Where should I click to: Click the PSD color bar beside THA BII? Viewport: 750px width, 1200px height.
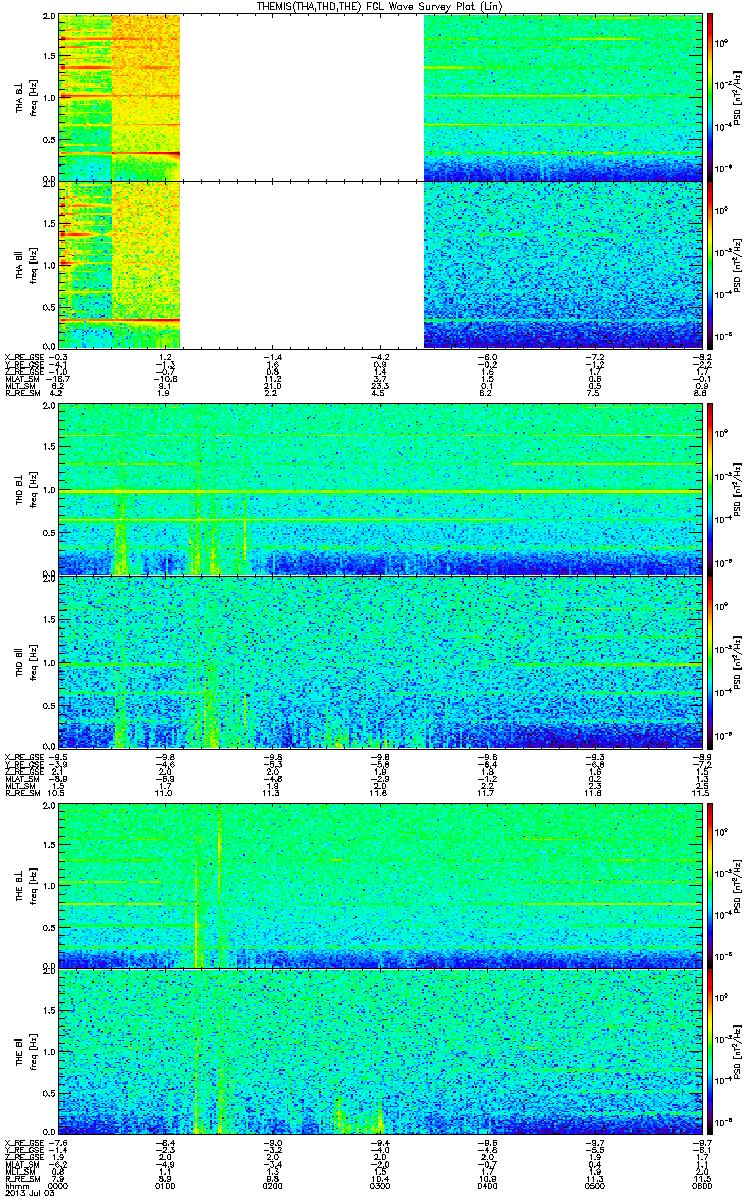(711, 264)
